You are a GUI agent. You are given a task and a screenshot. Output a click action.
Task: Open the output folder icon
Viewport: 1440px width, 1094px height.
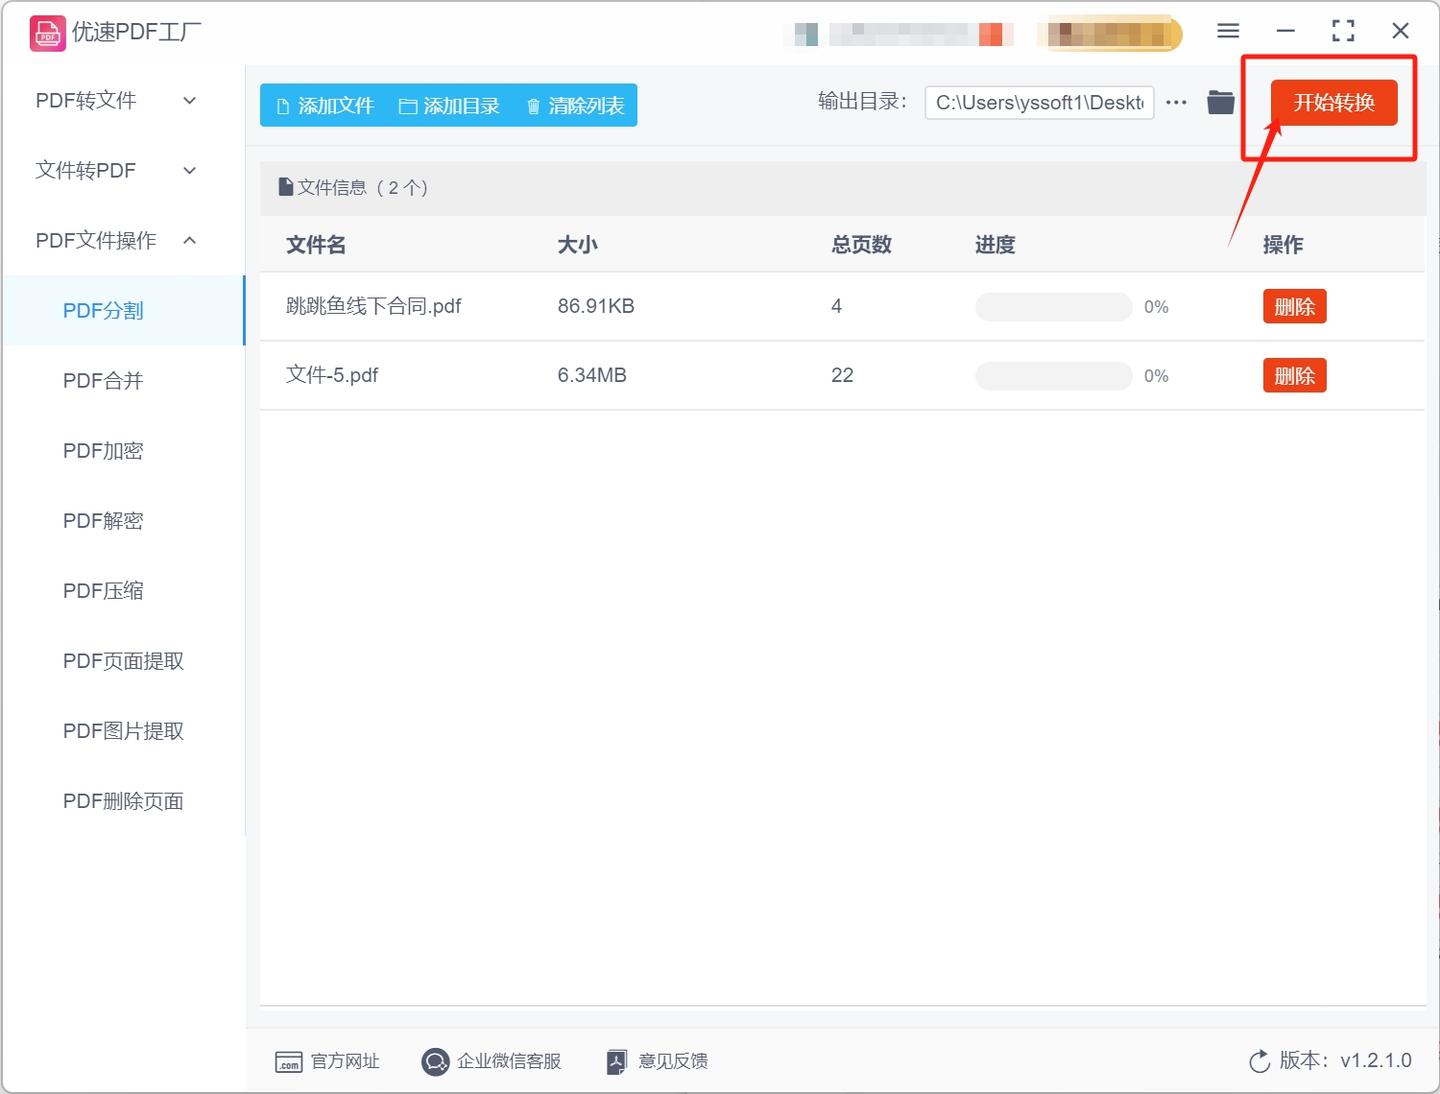coord(1221,102)
